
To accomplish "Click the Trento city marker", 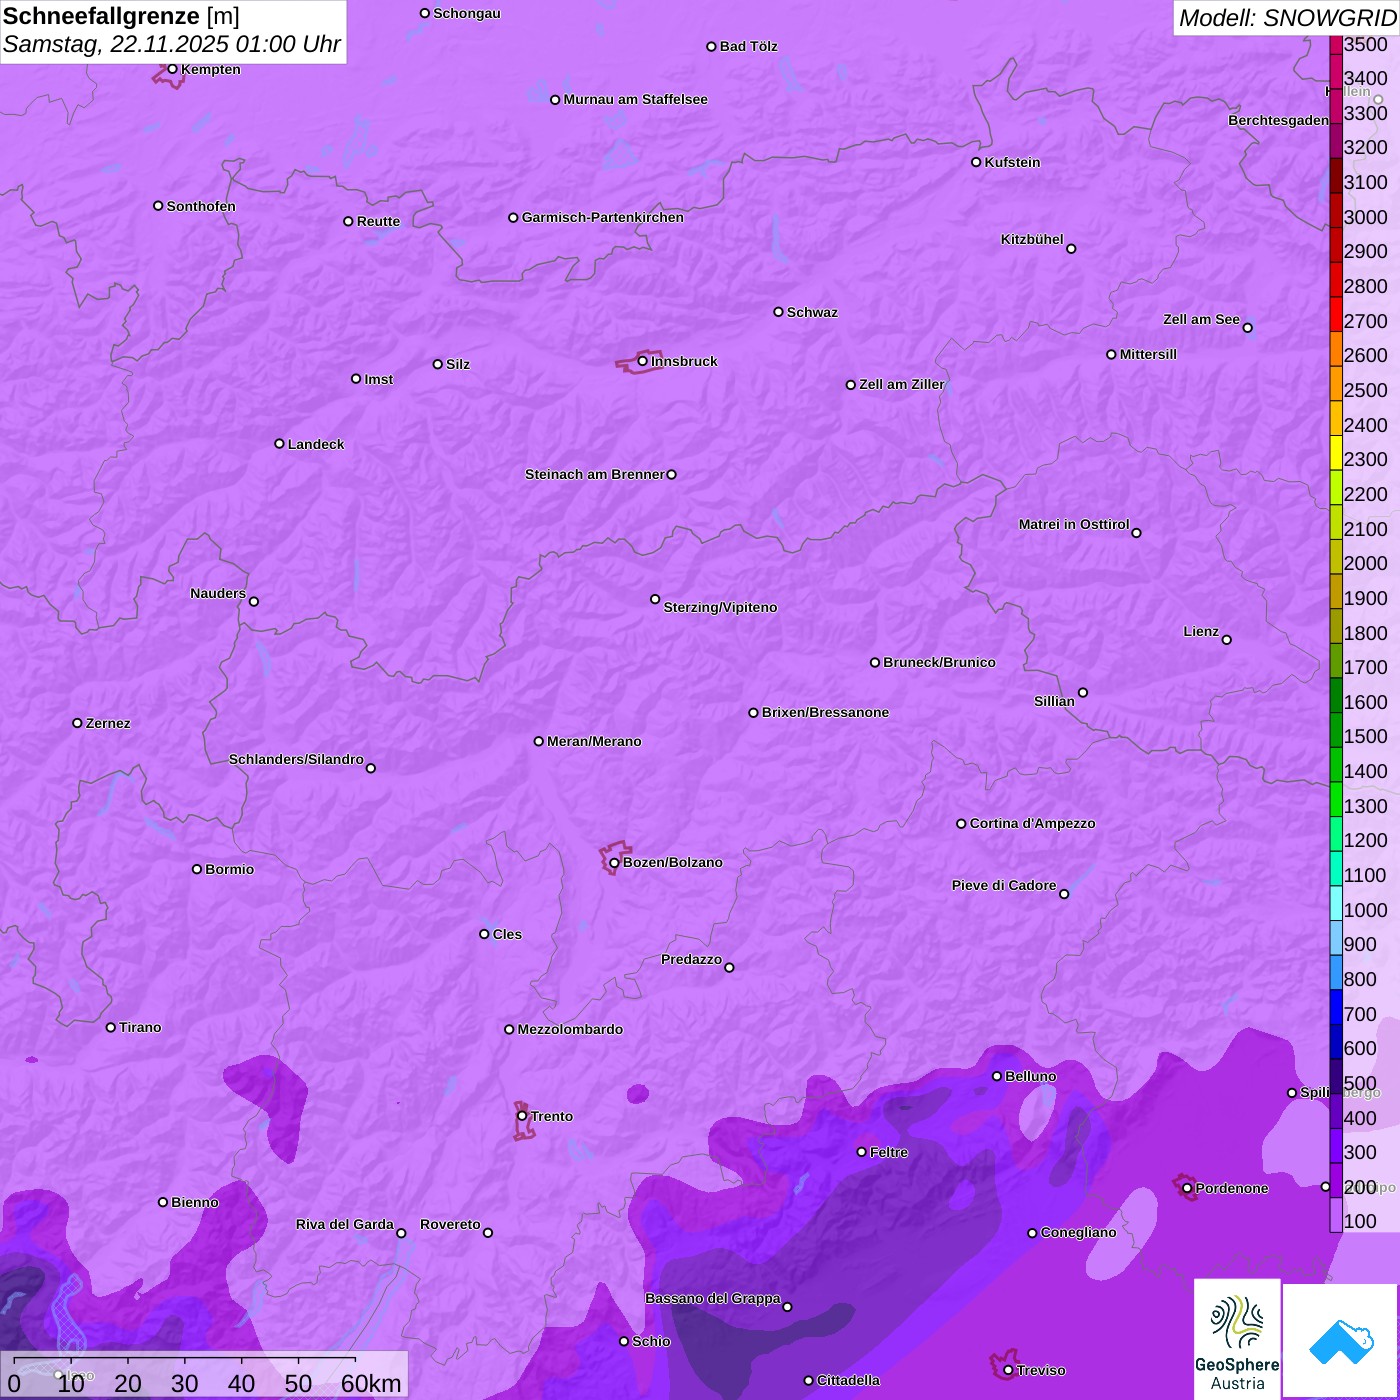I will coord(522,1116).
